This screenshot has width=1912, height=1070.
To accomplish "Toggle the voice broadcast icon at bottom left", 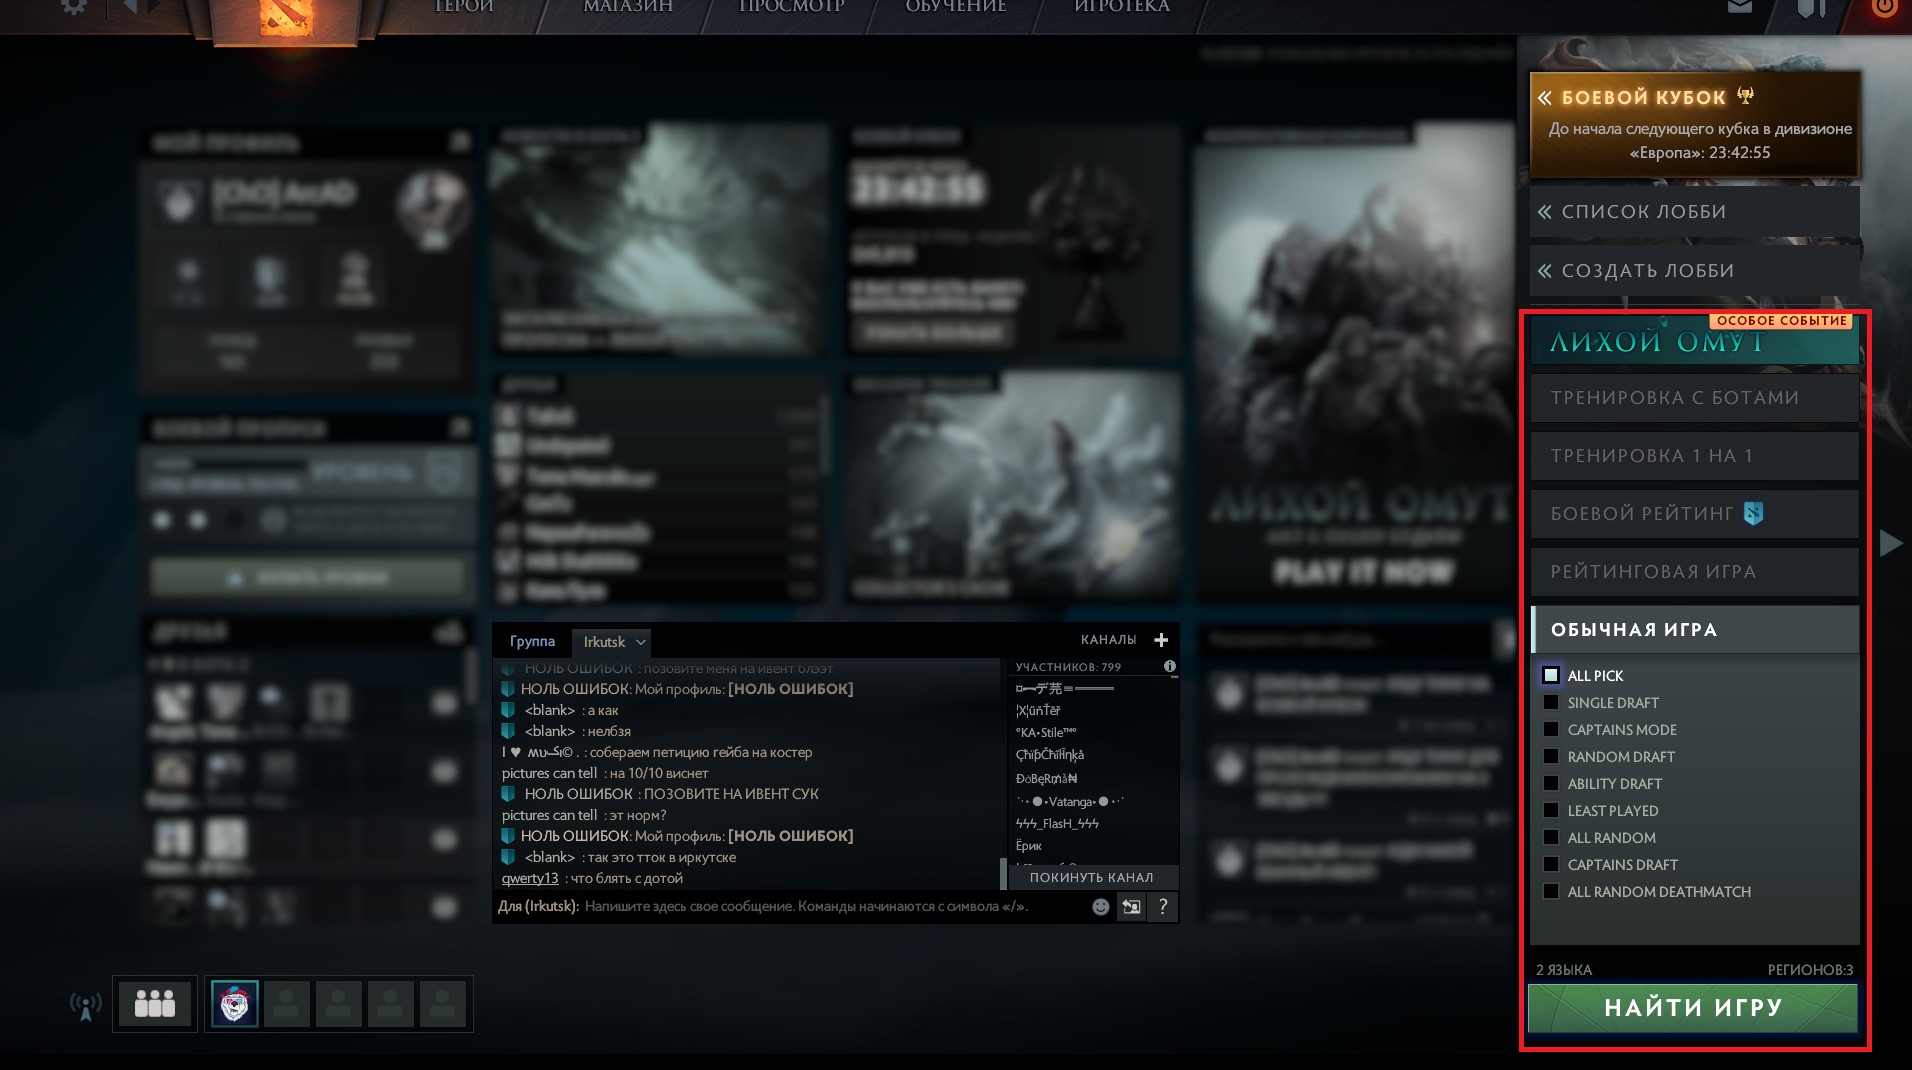I will pyautogui.click(x=86, y=1005).
